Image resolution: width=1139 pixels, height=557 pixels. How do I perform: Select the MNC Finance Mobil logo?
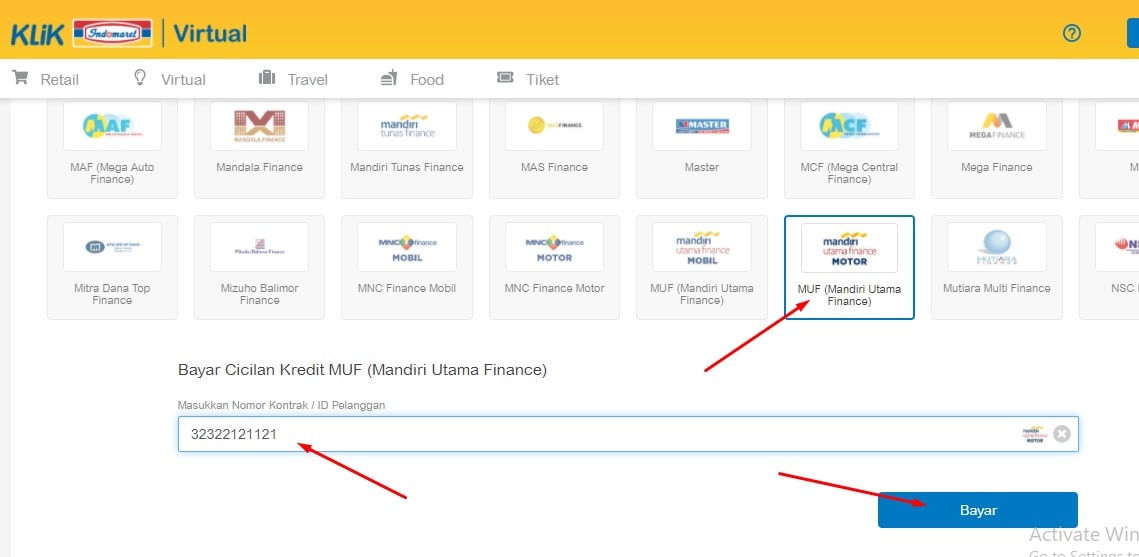pos(407,247)
